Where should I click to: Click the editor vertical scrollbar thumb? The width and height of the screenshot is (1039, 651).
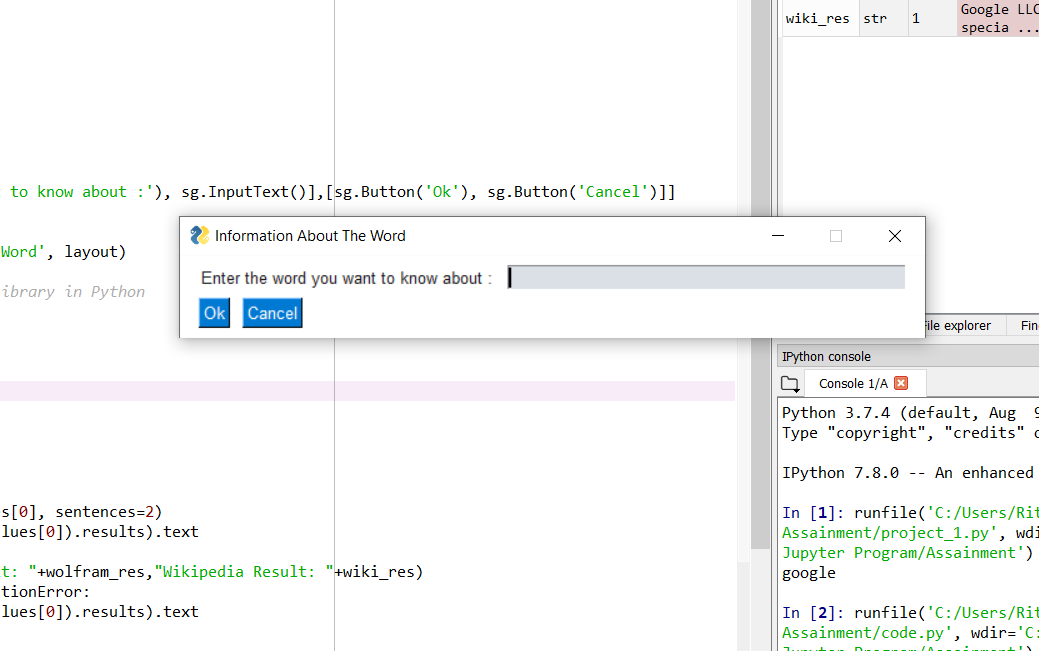pyautogui.click(x=761, y=274)
